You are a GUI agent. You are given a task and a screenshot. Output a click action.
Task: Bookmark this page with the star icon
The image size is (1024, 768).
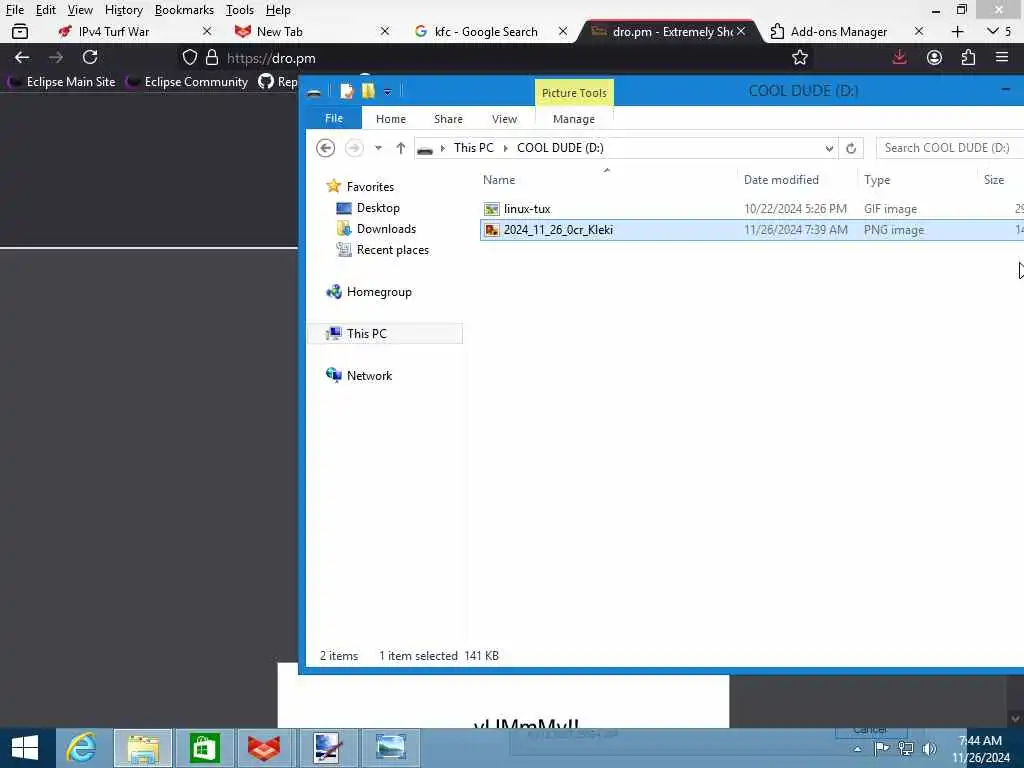pyautogui.click(x=799, y=57)
